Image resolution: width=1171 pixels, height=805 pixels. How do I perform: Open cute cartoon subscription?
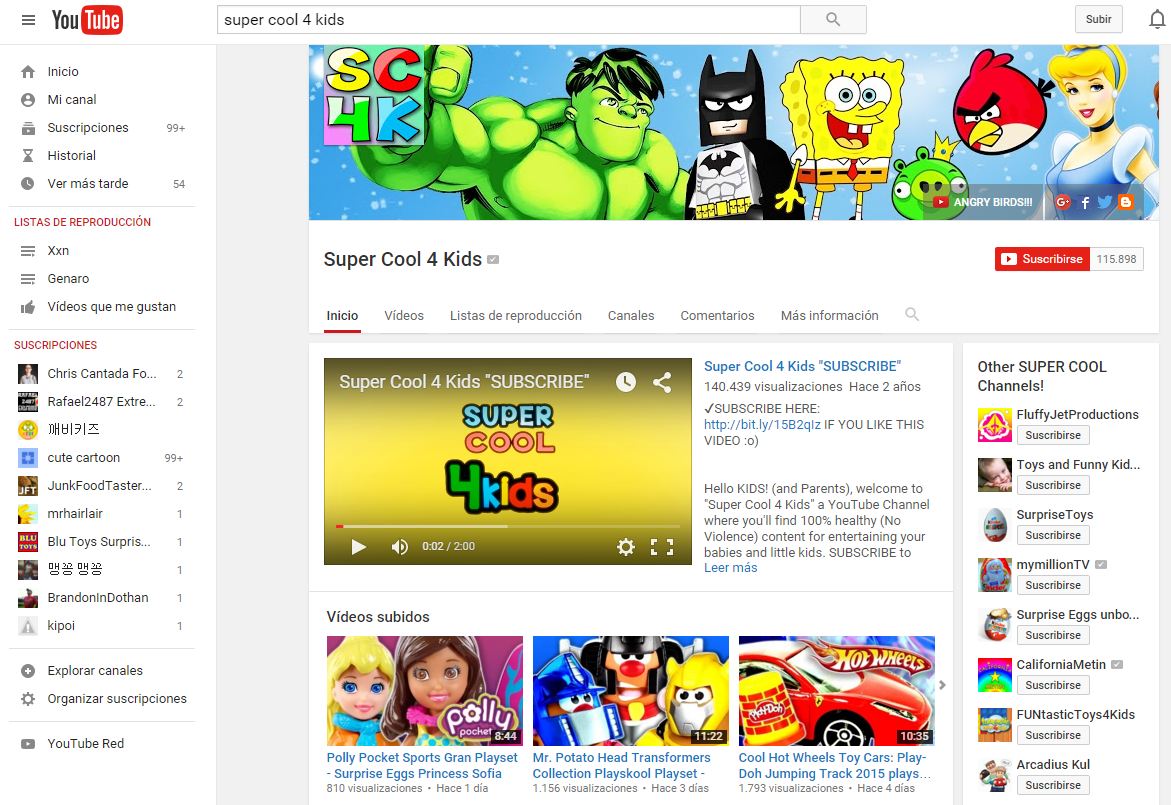[102, 458]
